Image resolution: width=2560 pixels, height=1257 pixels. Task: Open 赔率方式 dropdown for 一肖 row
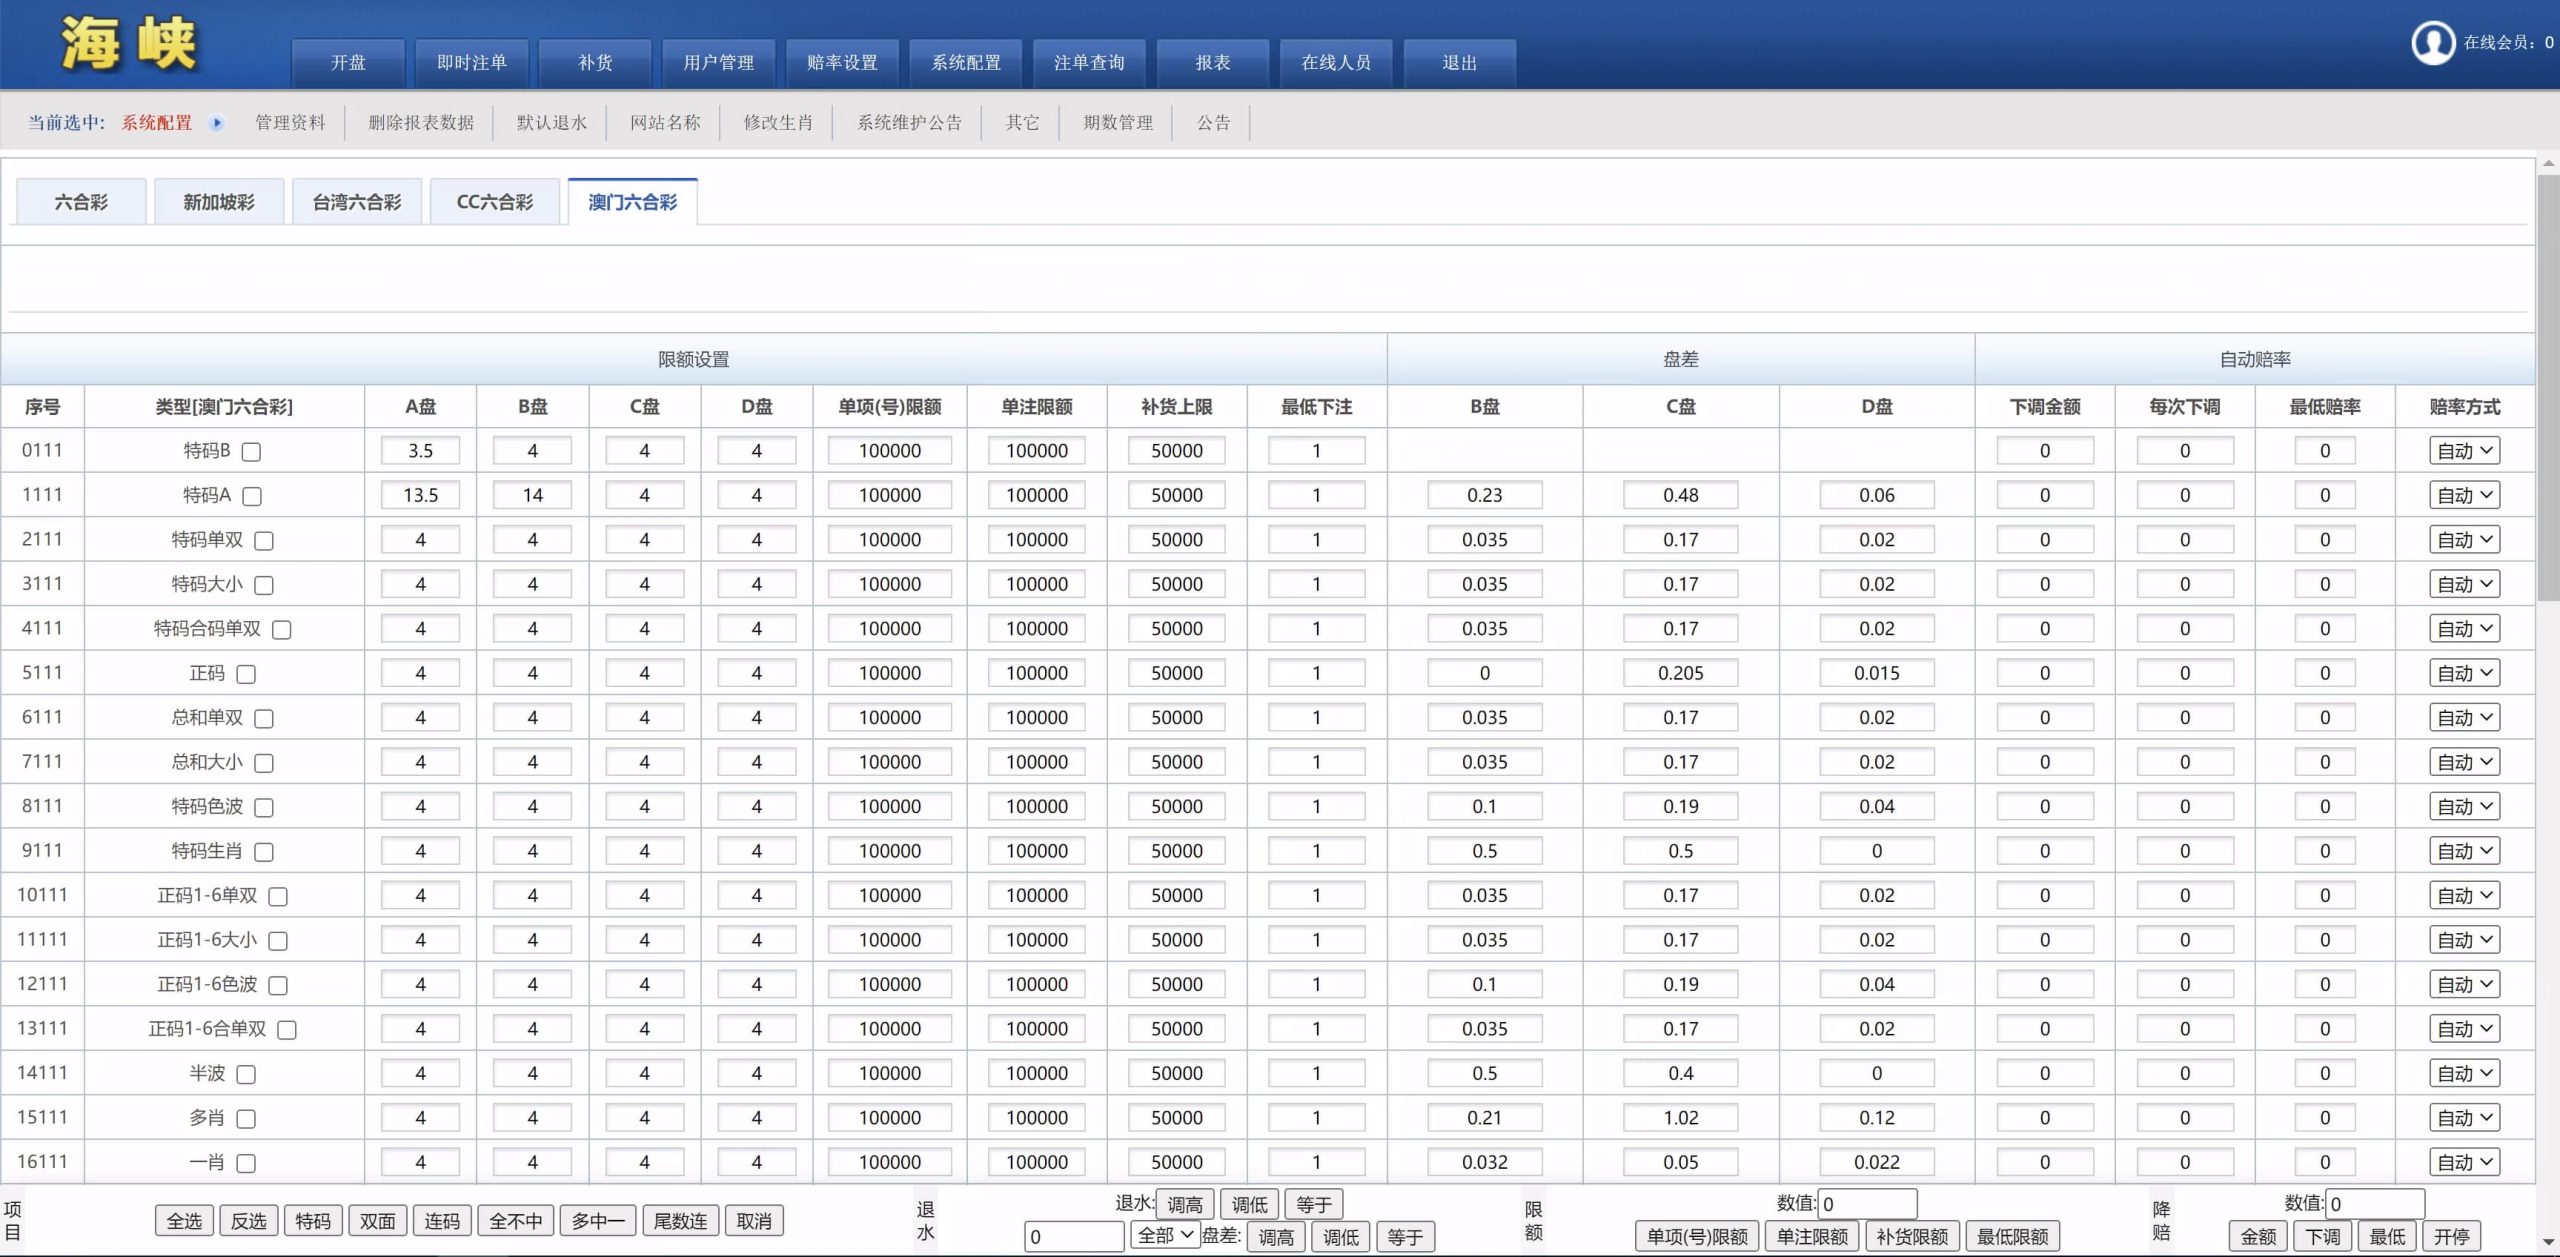pyautogui.click(x=2464, y=1162)
